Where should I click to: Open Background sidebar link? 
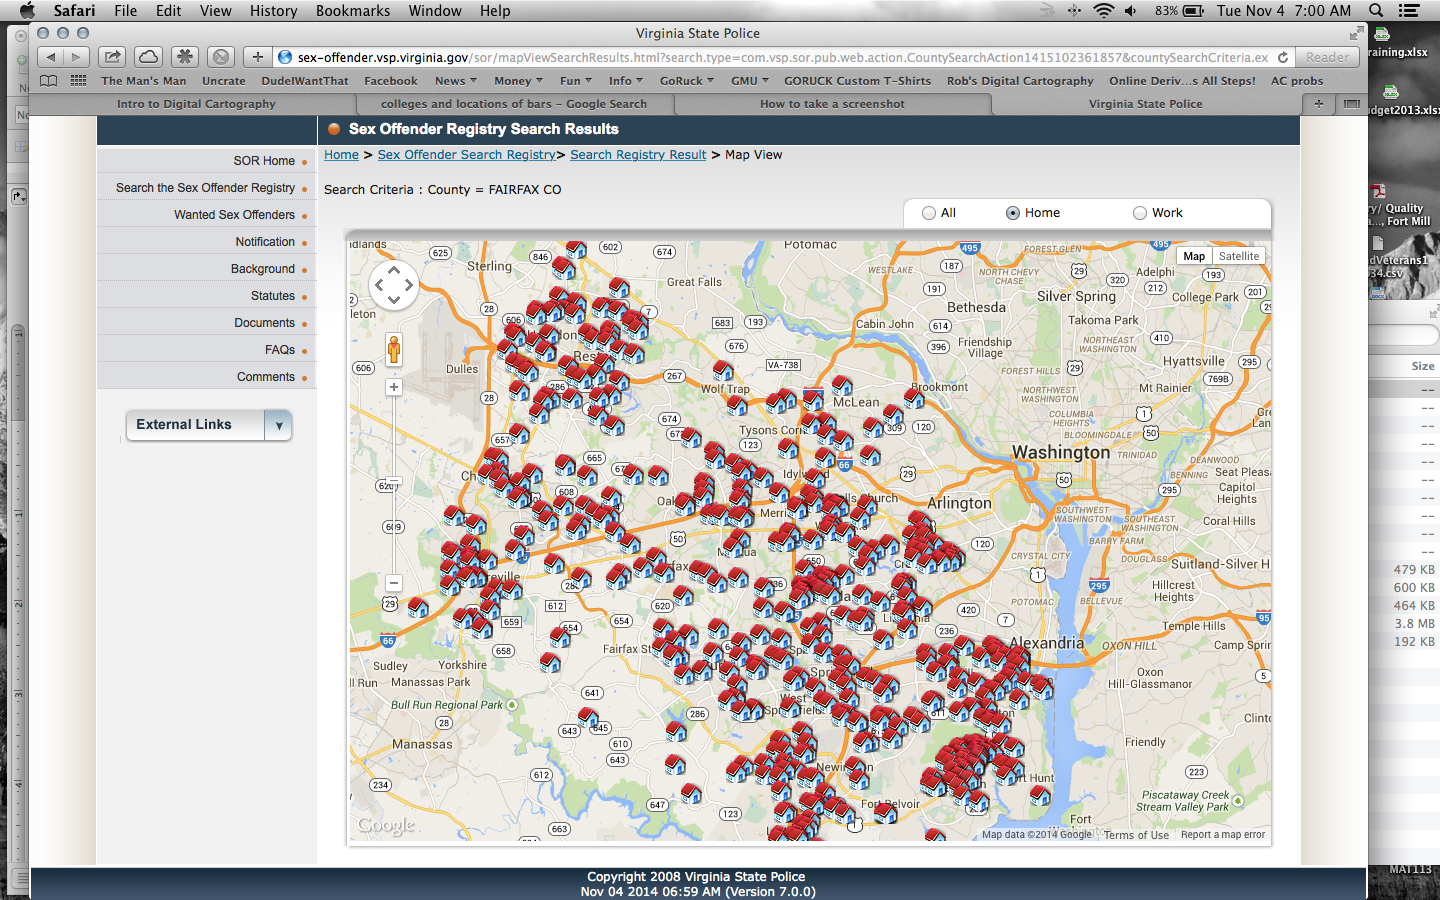click(x=263, y=269)
